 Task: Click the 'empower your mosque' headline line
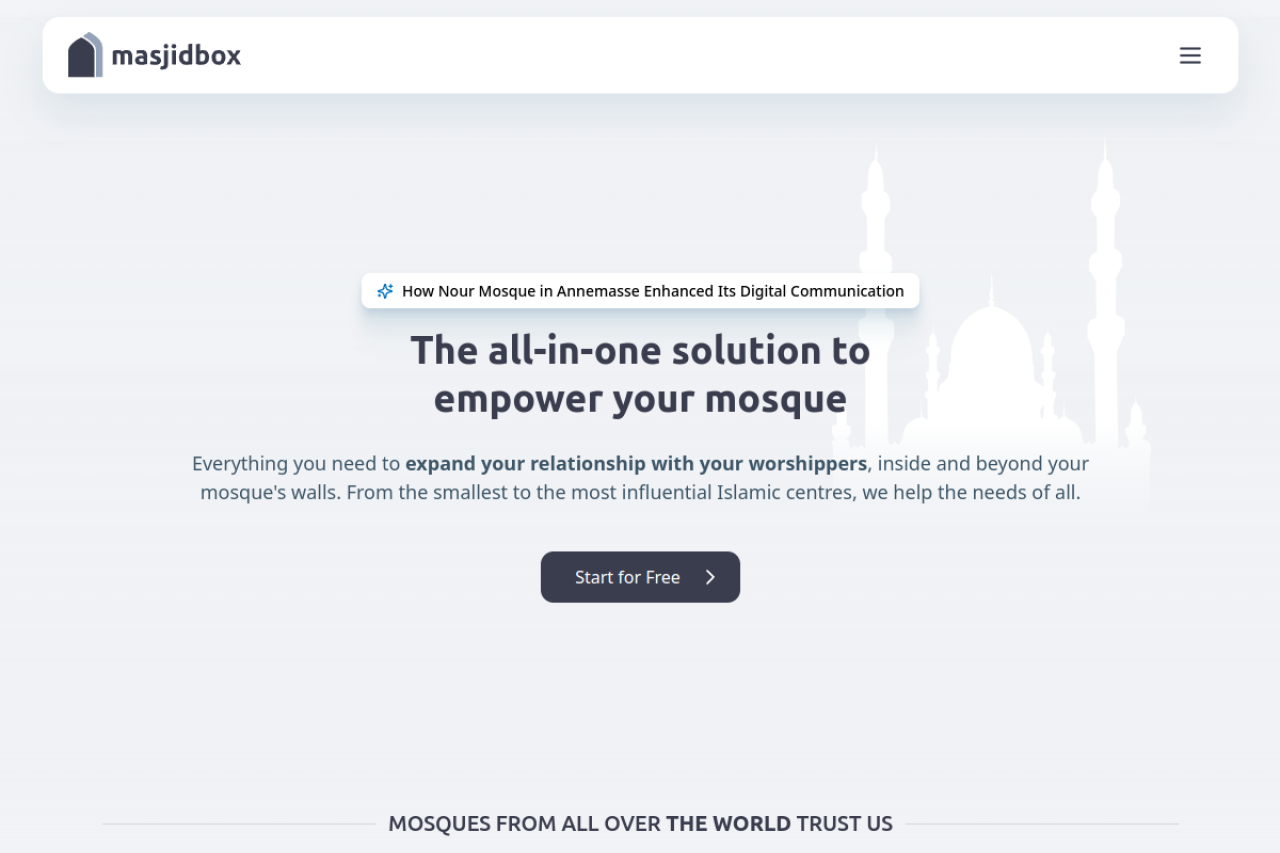coord(640,399)
